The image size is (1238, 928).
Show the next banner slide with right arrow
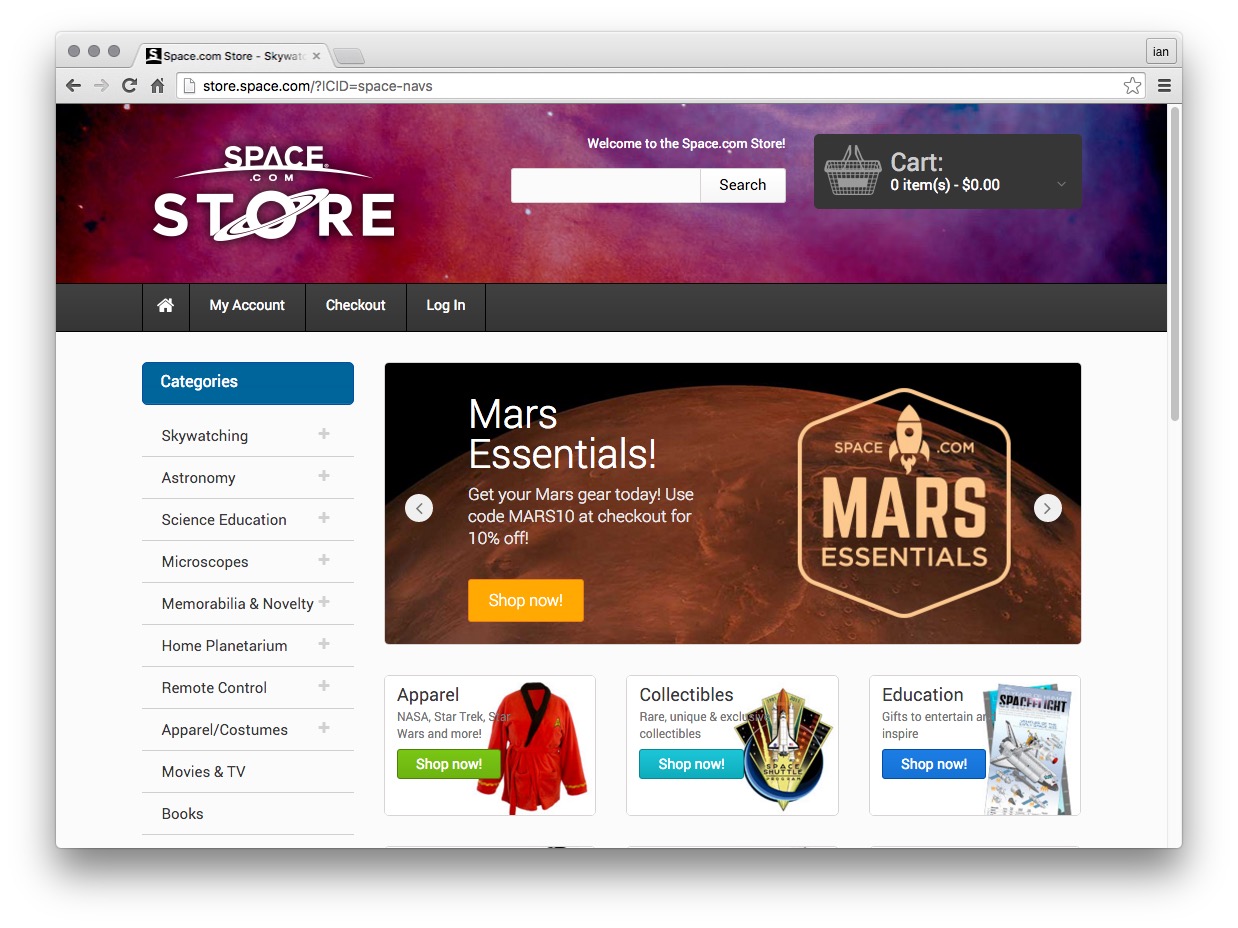1047,508
